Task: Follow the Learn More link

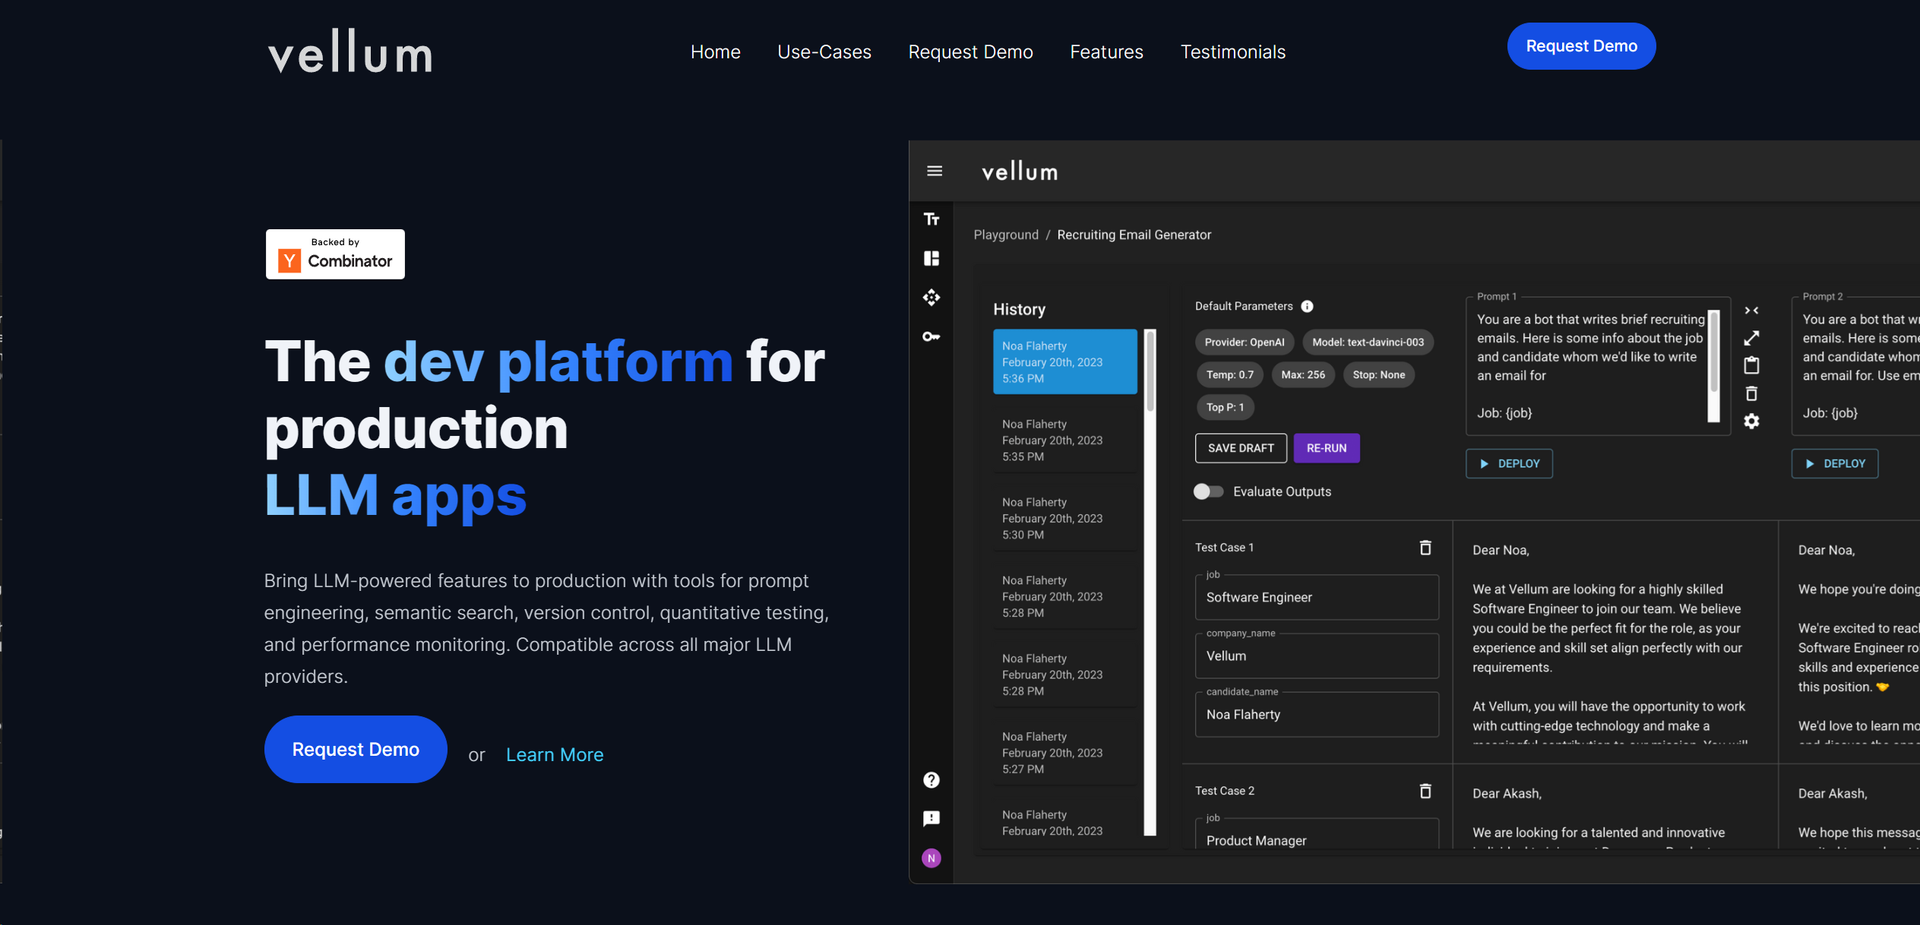Action: point(554,755)
